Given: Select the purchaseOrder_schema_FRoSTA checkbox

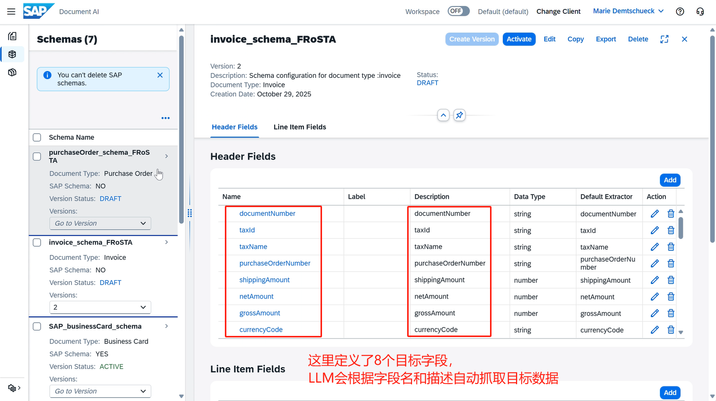Looking at the screenshot, I should [x=37, y=157].
